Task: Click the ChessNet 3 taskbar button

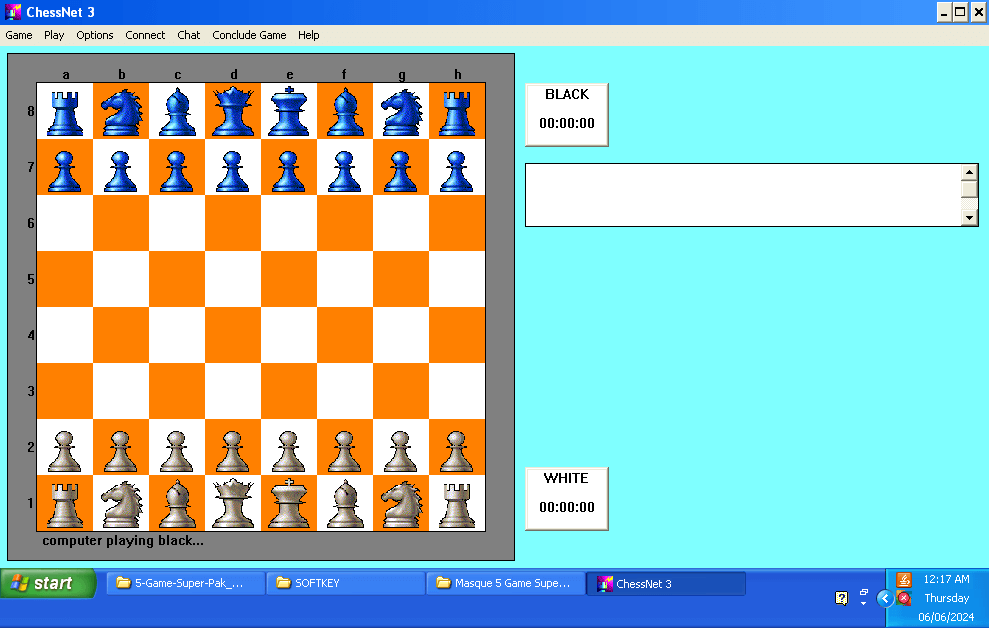Action: click(x=666, y=583)
